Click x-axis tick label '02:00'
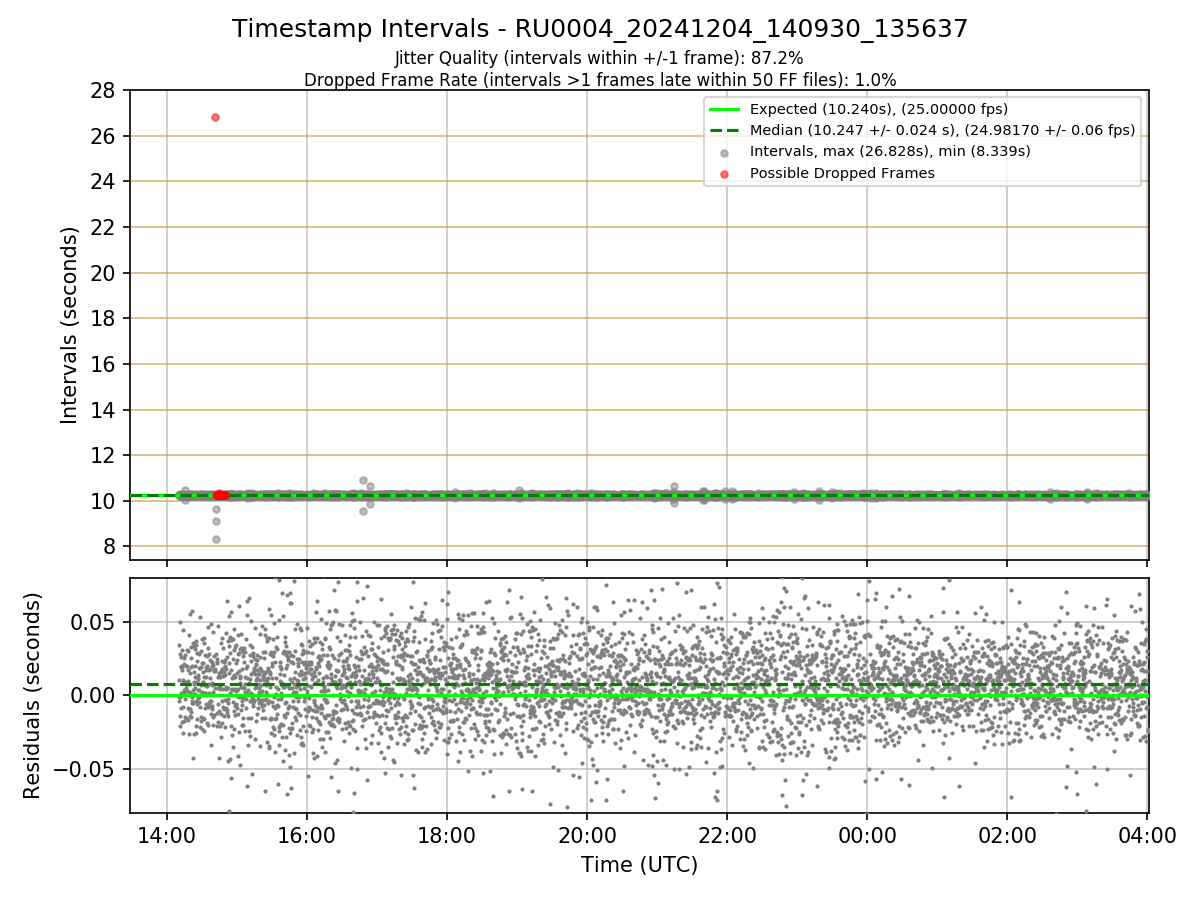The width and height of the screenshot is (1200, 900). (1006, 836)
